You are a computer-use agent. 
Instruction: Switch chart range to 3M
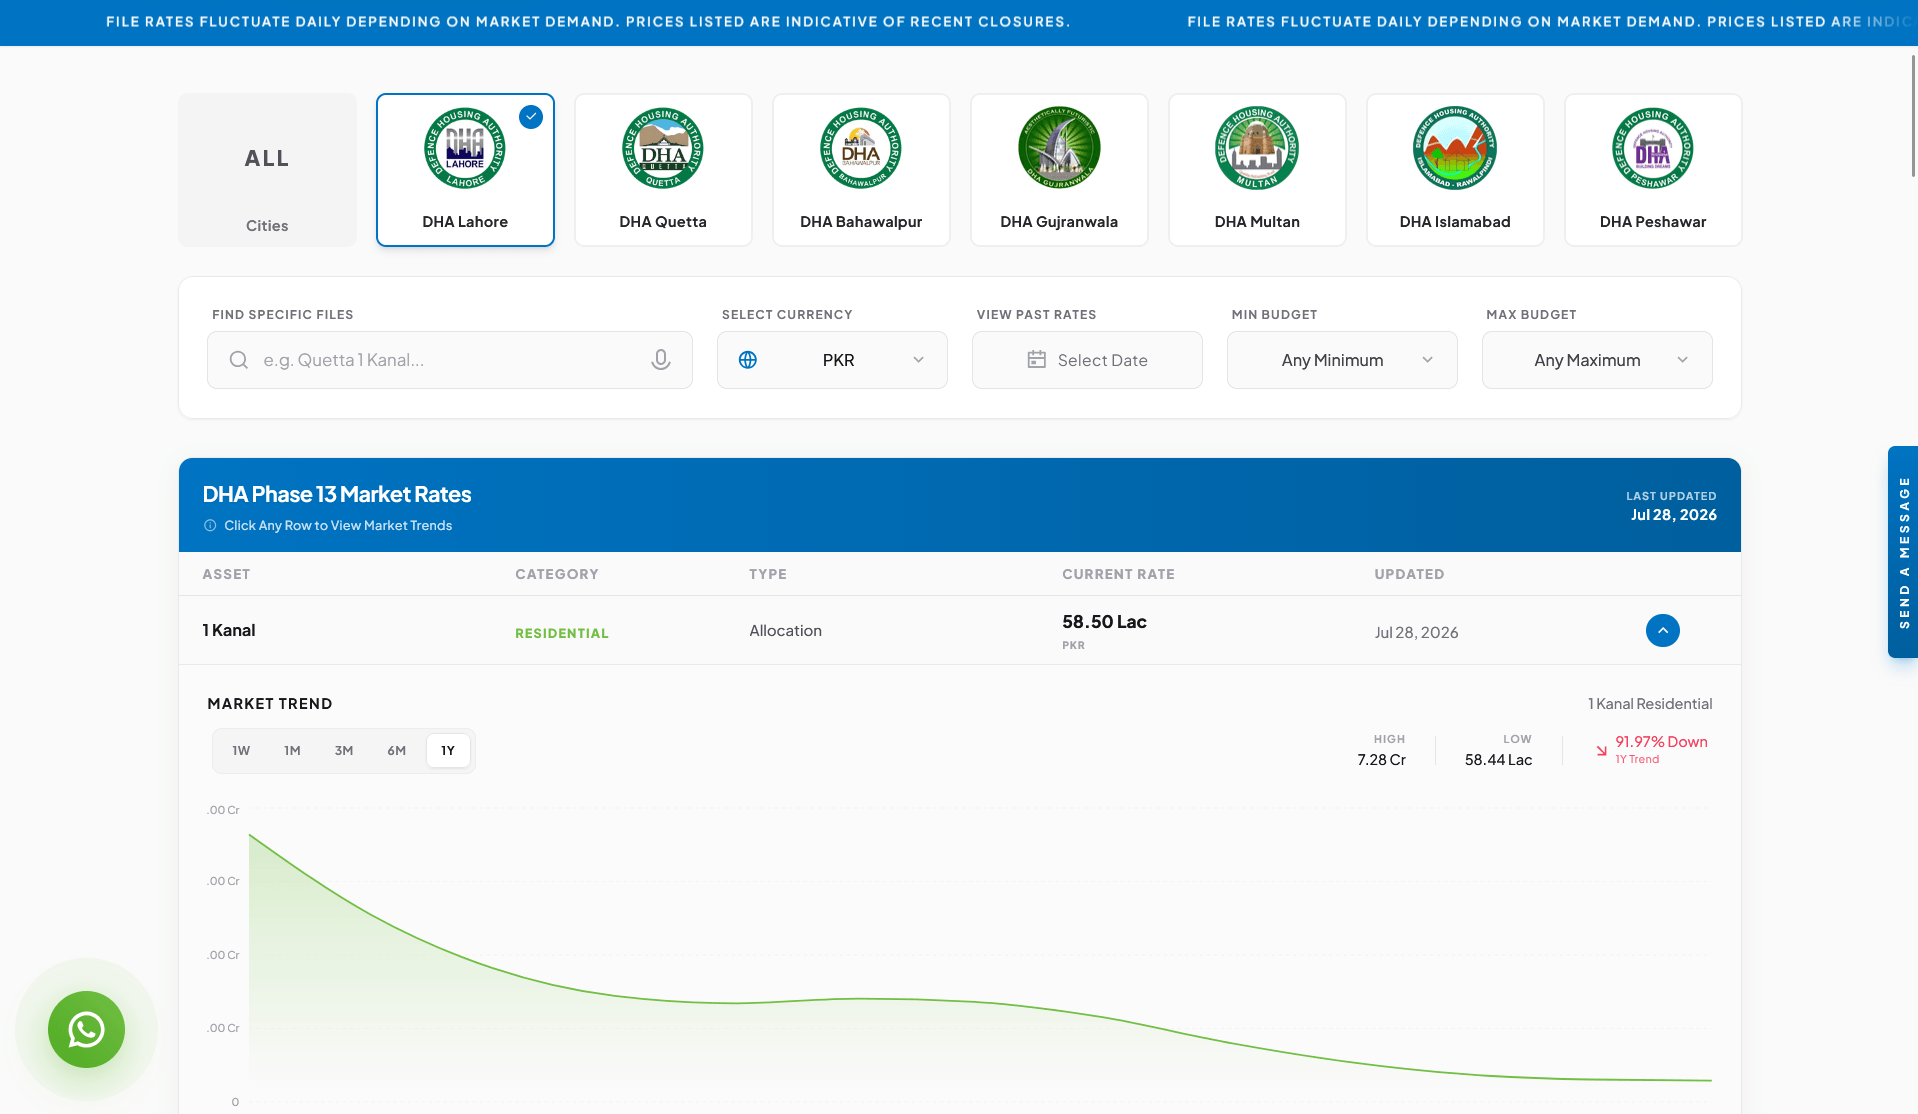344,751
